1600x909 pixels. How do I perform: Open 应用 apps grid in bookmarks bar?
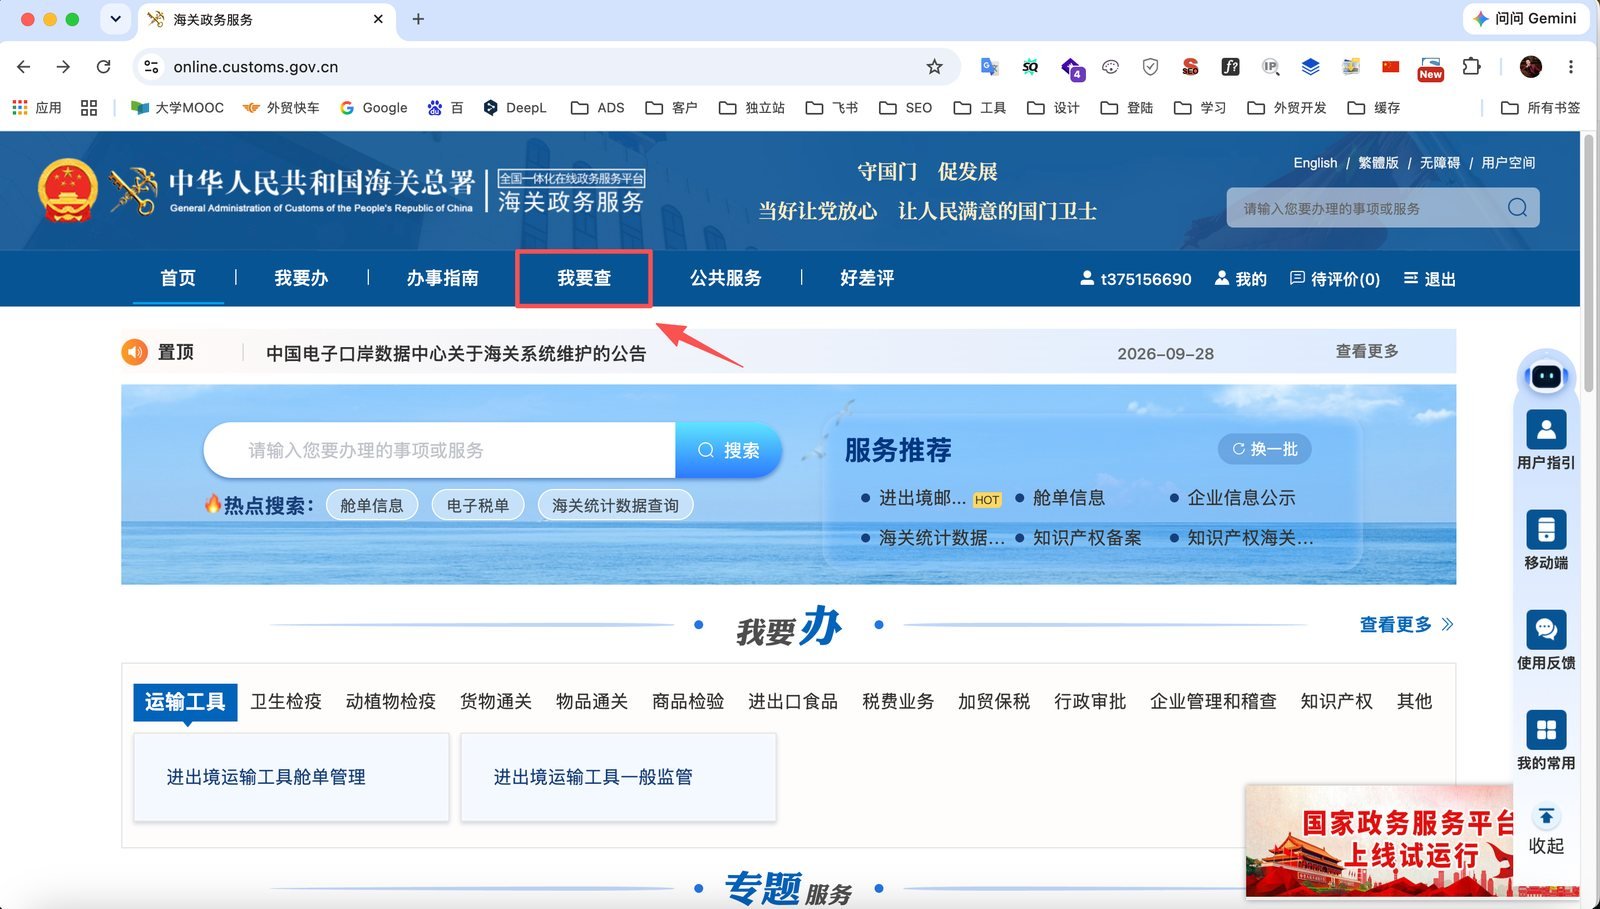pyautogui.click(x=36, y=108)
